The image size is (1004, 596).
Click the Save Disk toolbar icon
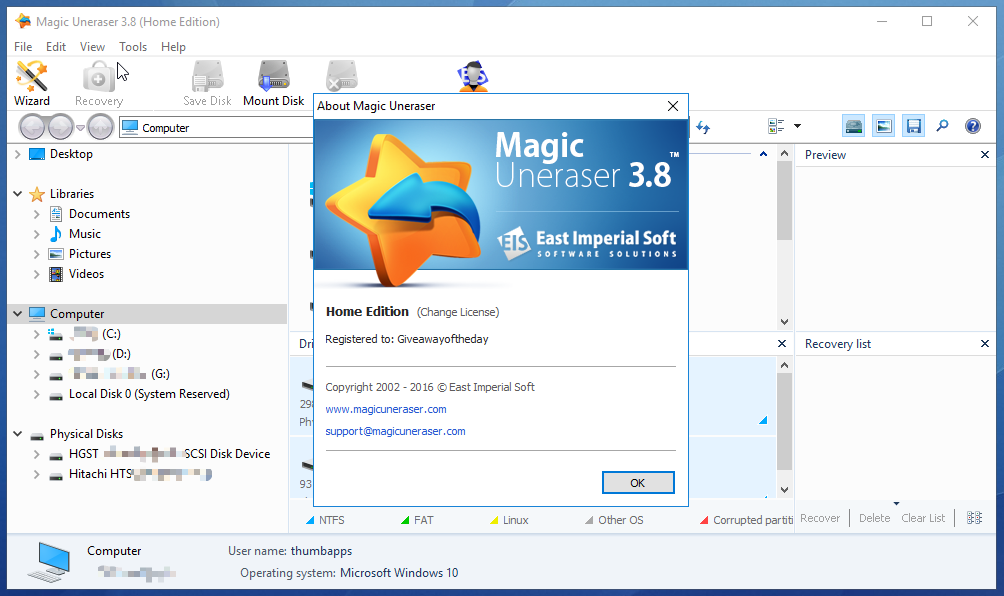pyautogui.click(x=207, y=83)
